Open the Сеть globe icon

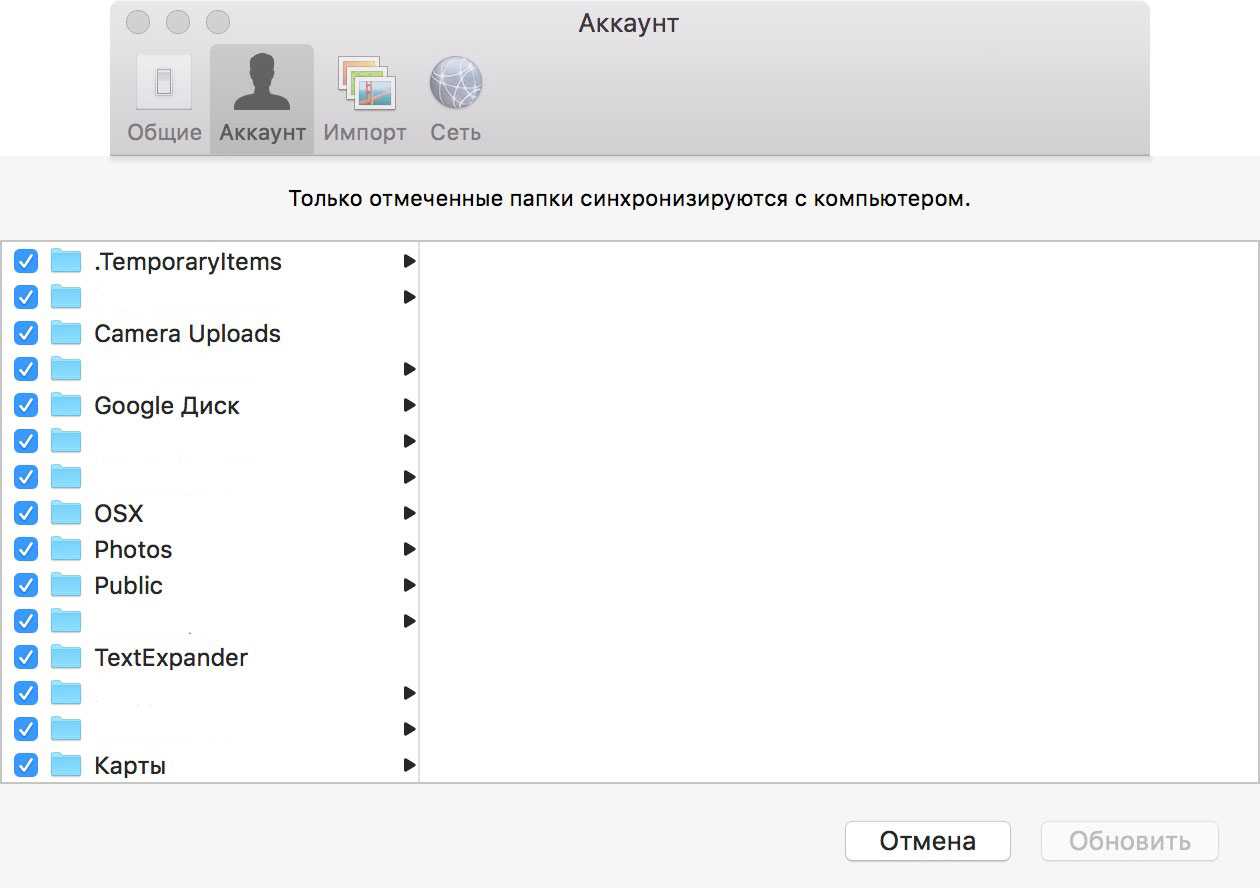point(456,82)
